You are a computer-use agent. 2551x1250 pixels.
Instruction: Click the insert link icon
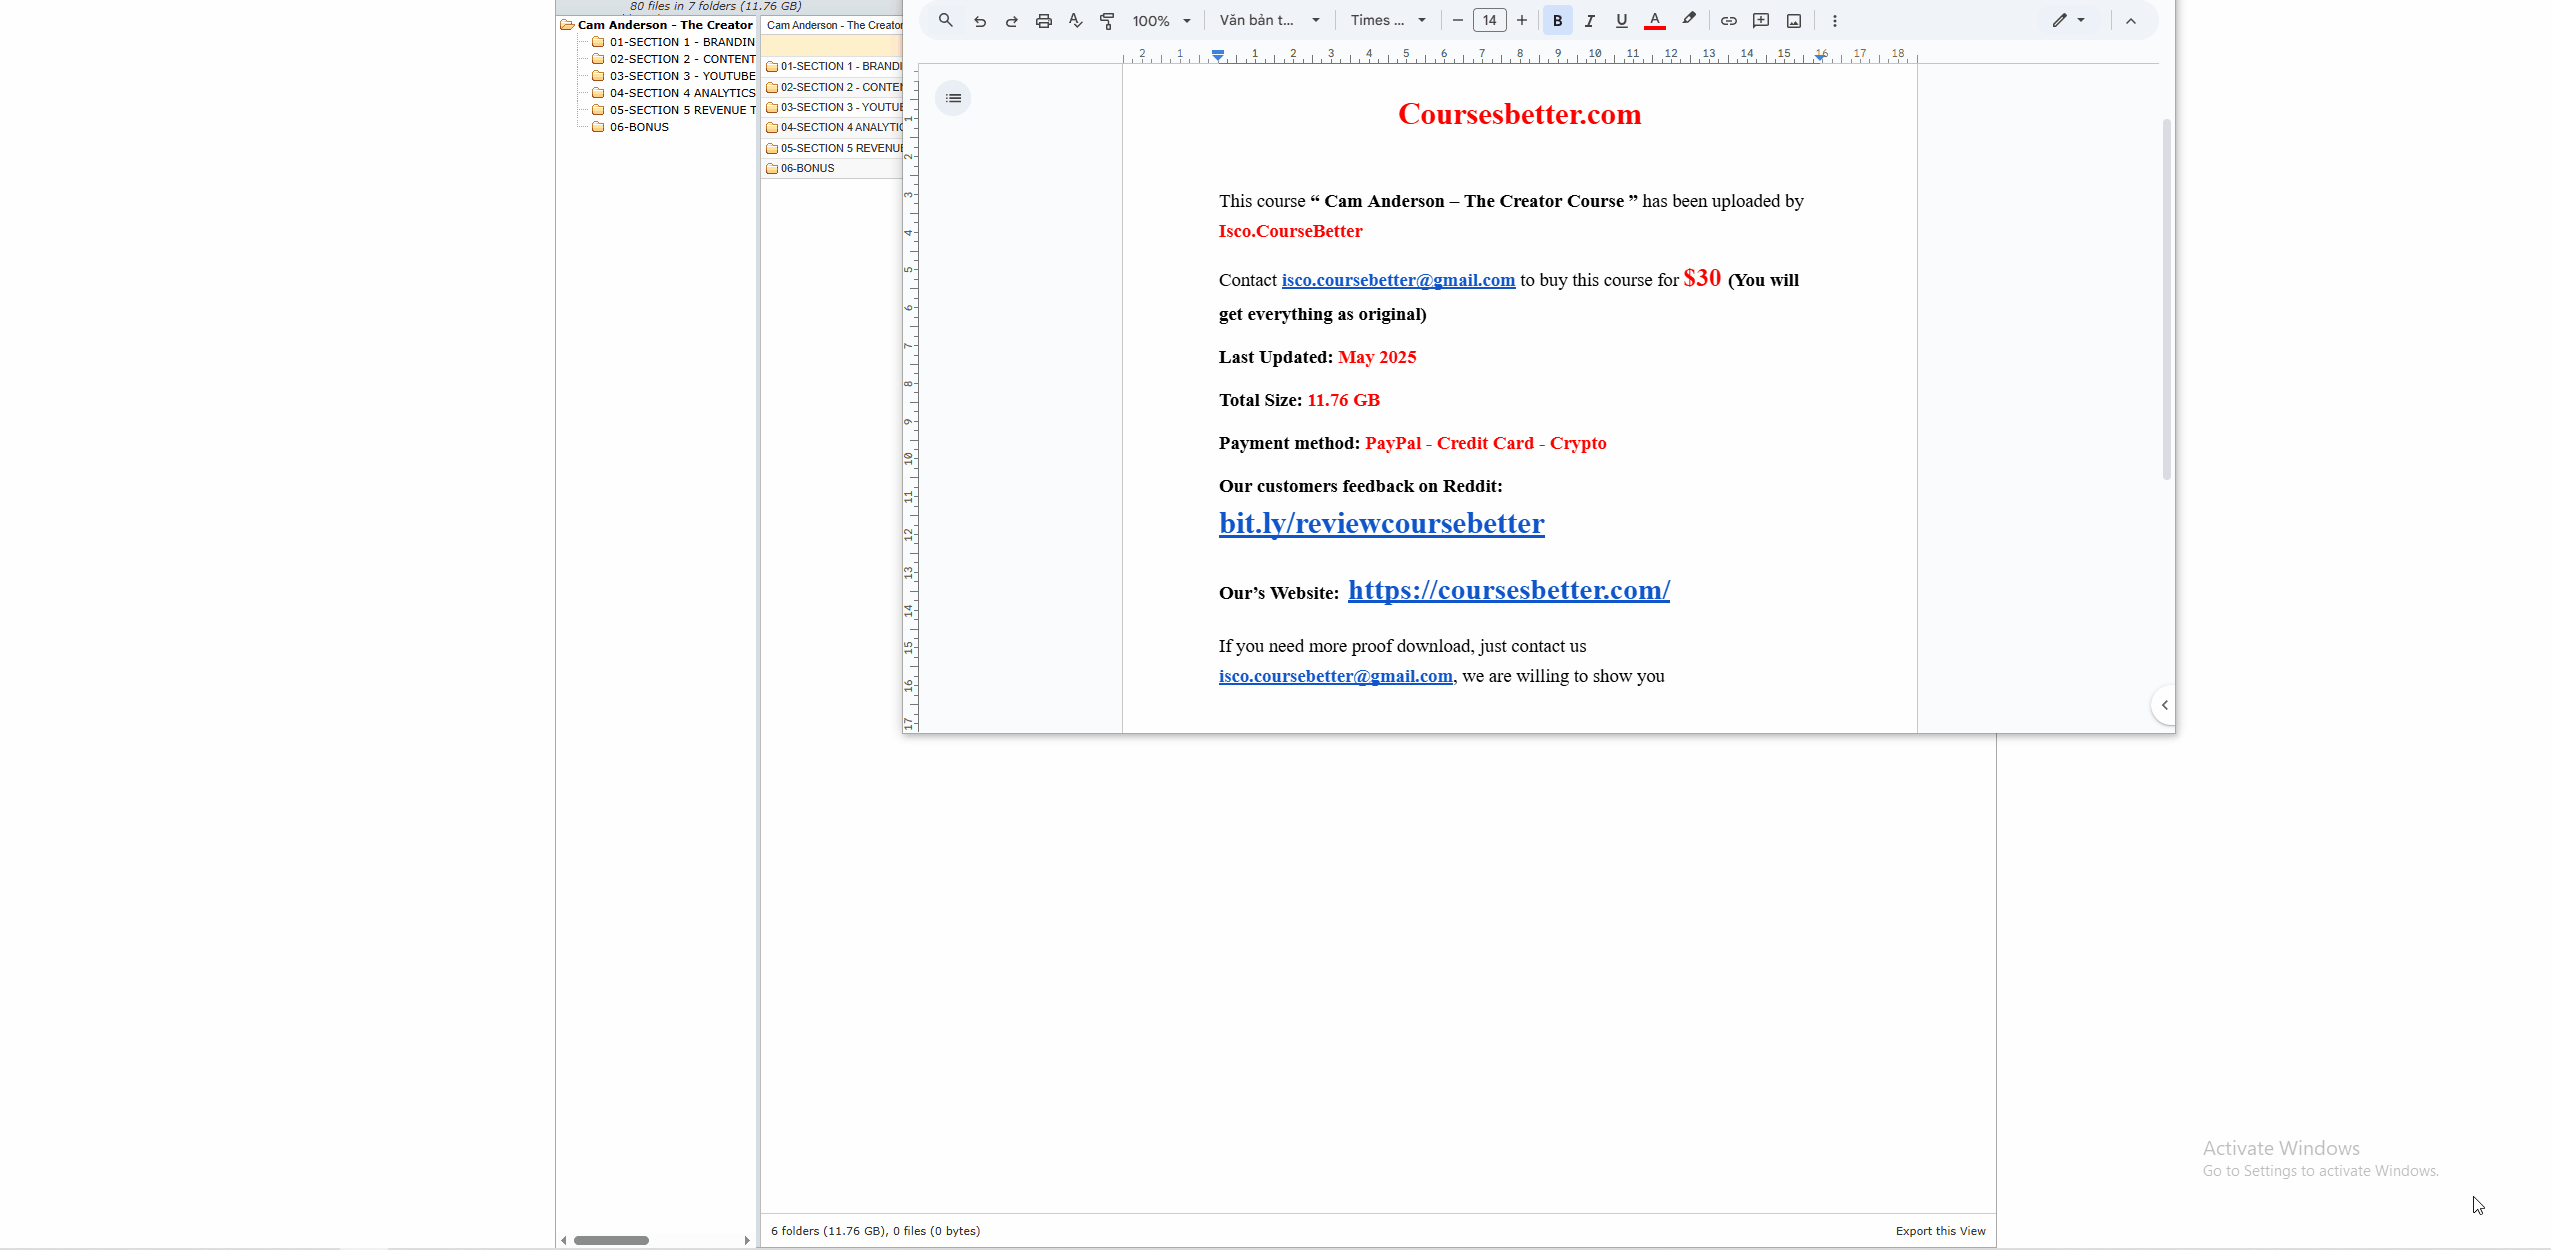coord(1728,20)
